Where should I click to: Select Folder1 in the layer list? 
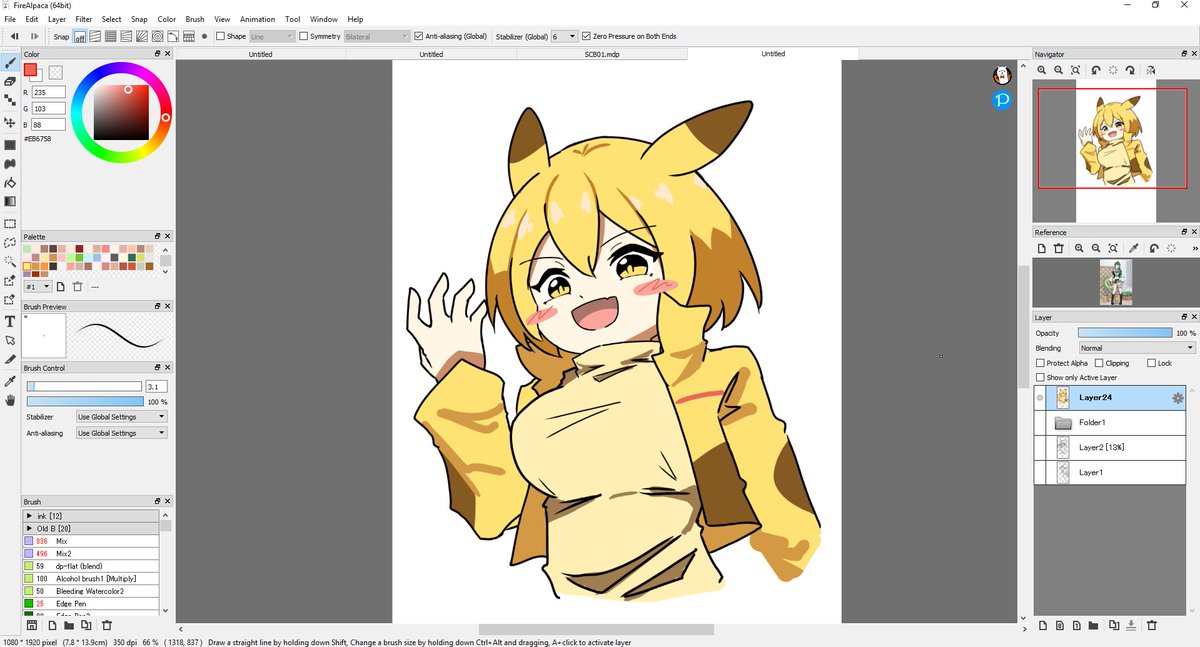tap(1110, 423)
